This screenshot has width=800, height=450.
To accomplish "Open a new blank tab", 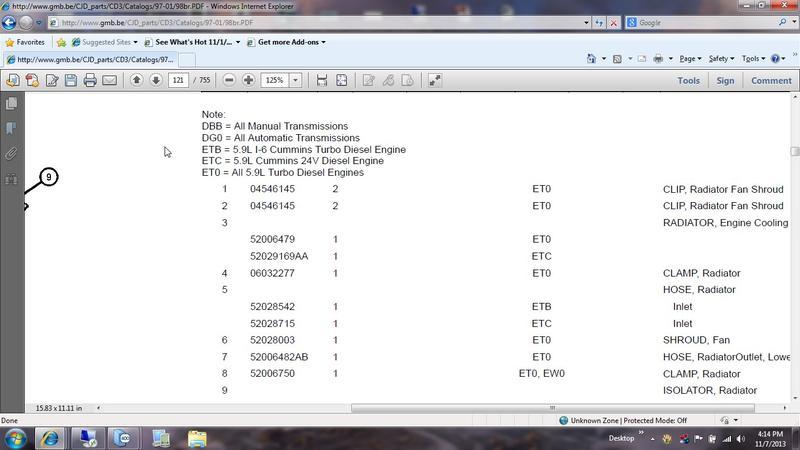I will point(187,60).
